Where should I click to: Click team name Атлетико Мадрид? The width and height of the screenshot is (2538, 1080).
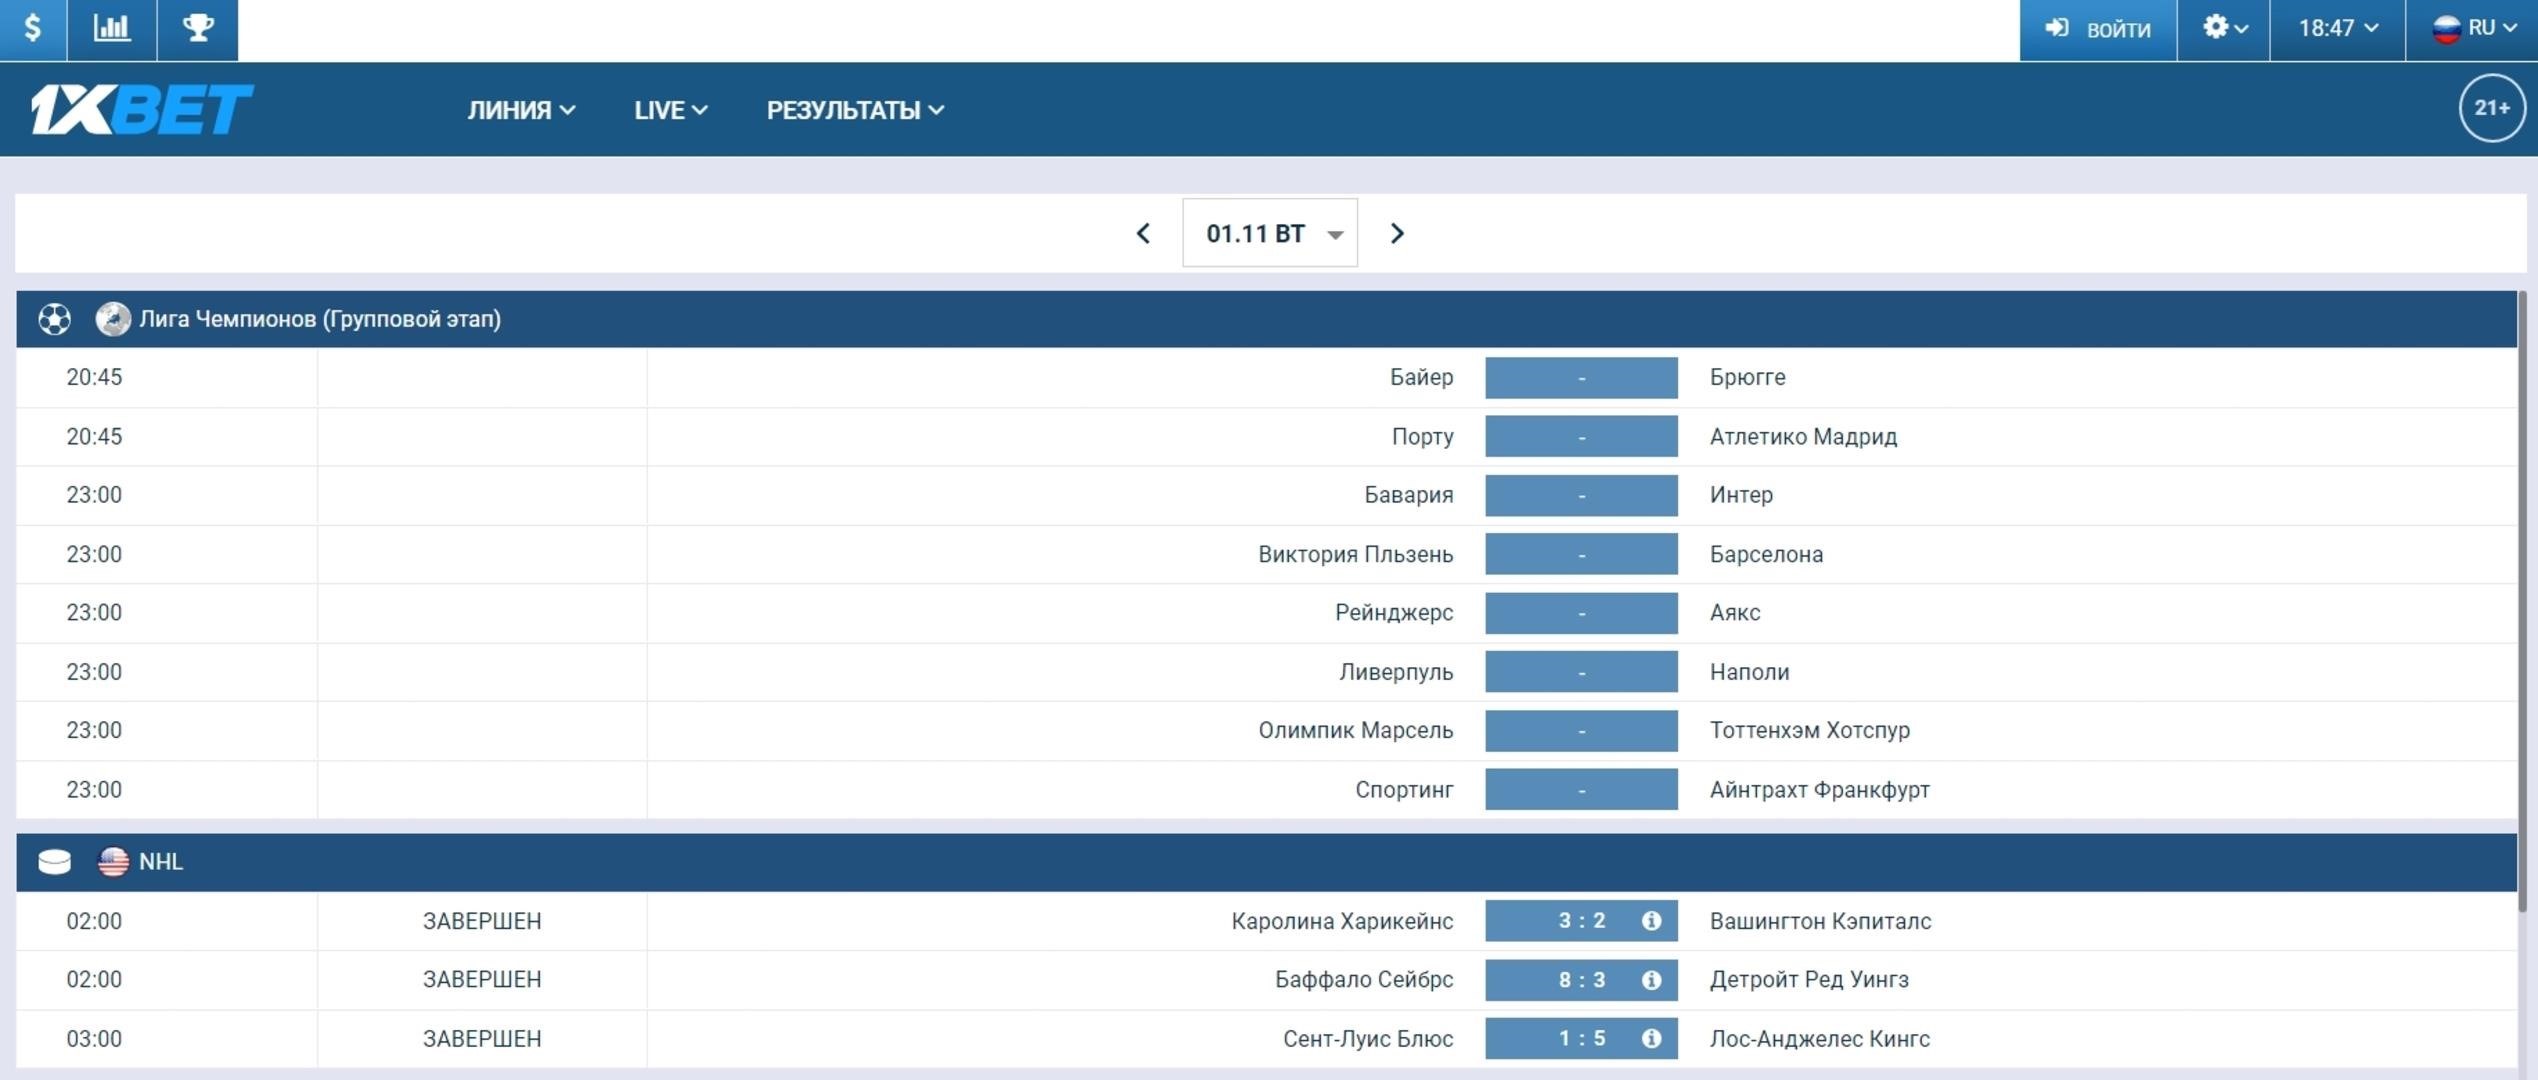click(1803, 436)
